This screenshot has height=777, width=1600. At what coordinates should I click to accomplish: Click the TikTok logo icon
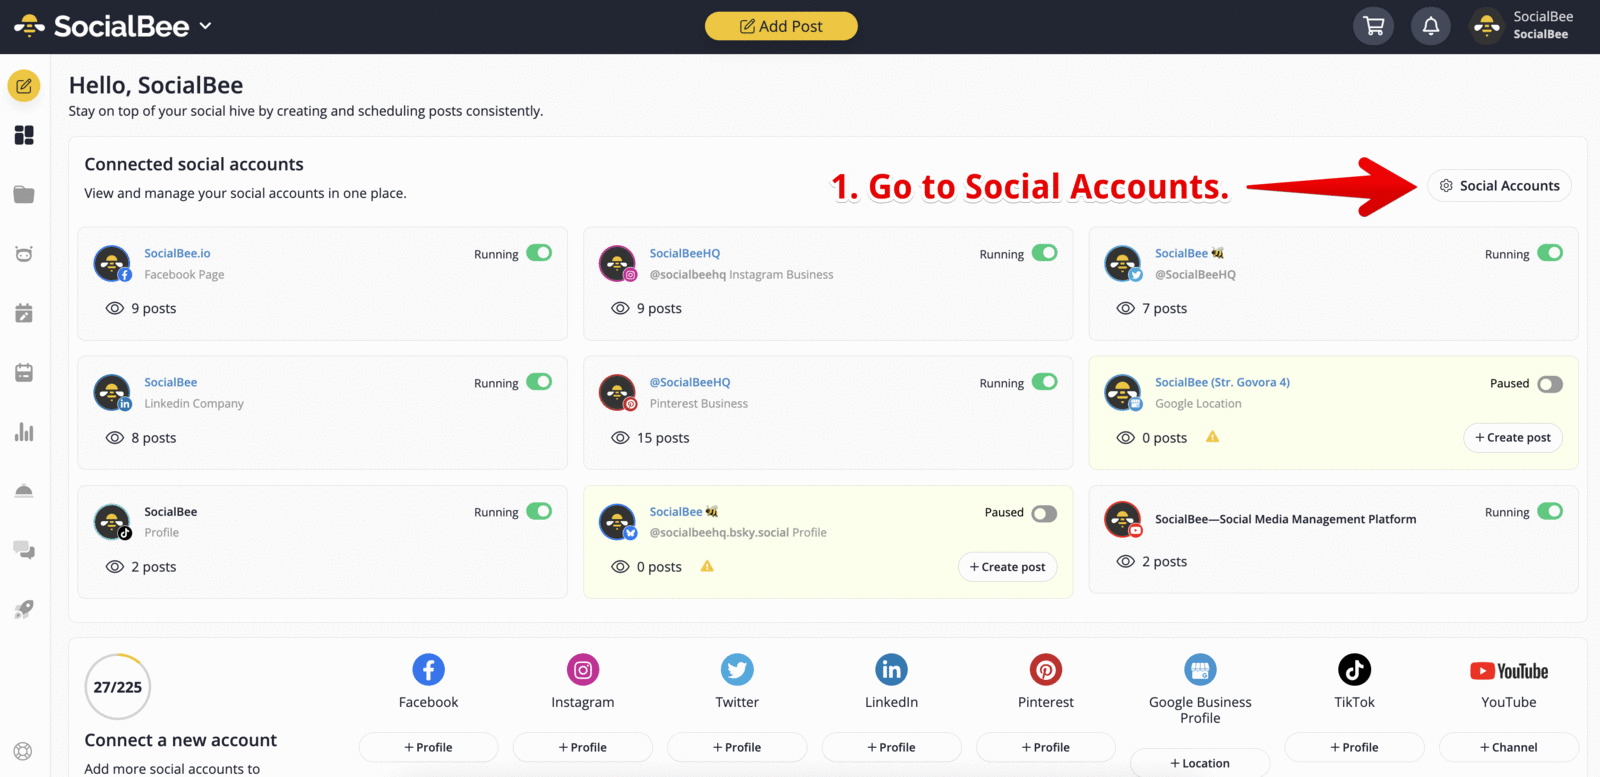tap(1354, 670)
